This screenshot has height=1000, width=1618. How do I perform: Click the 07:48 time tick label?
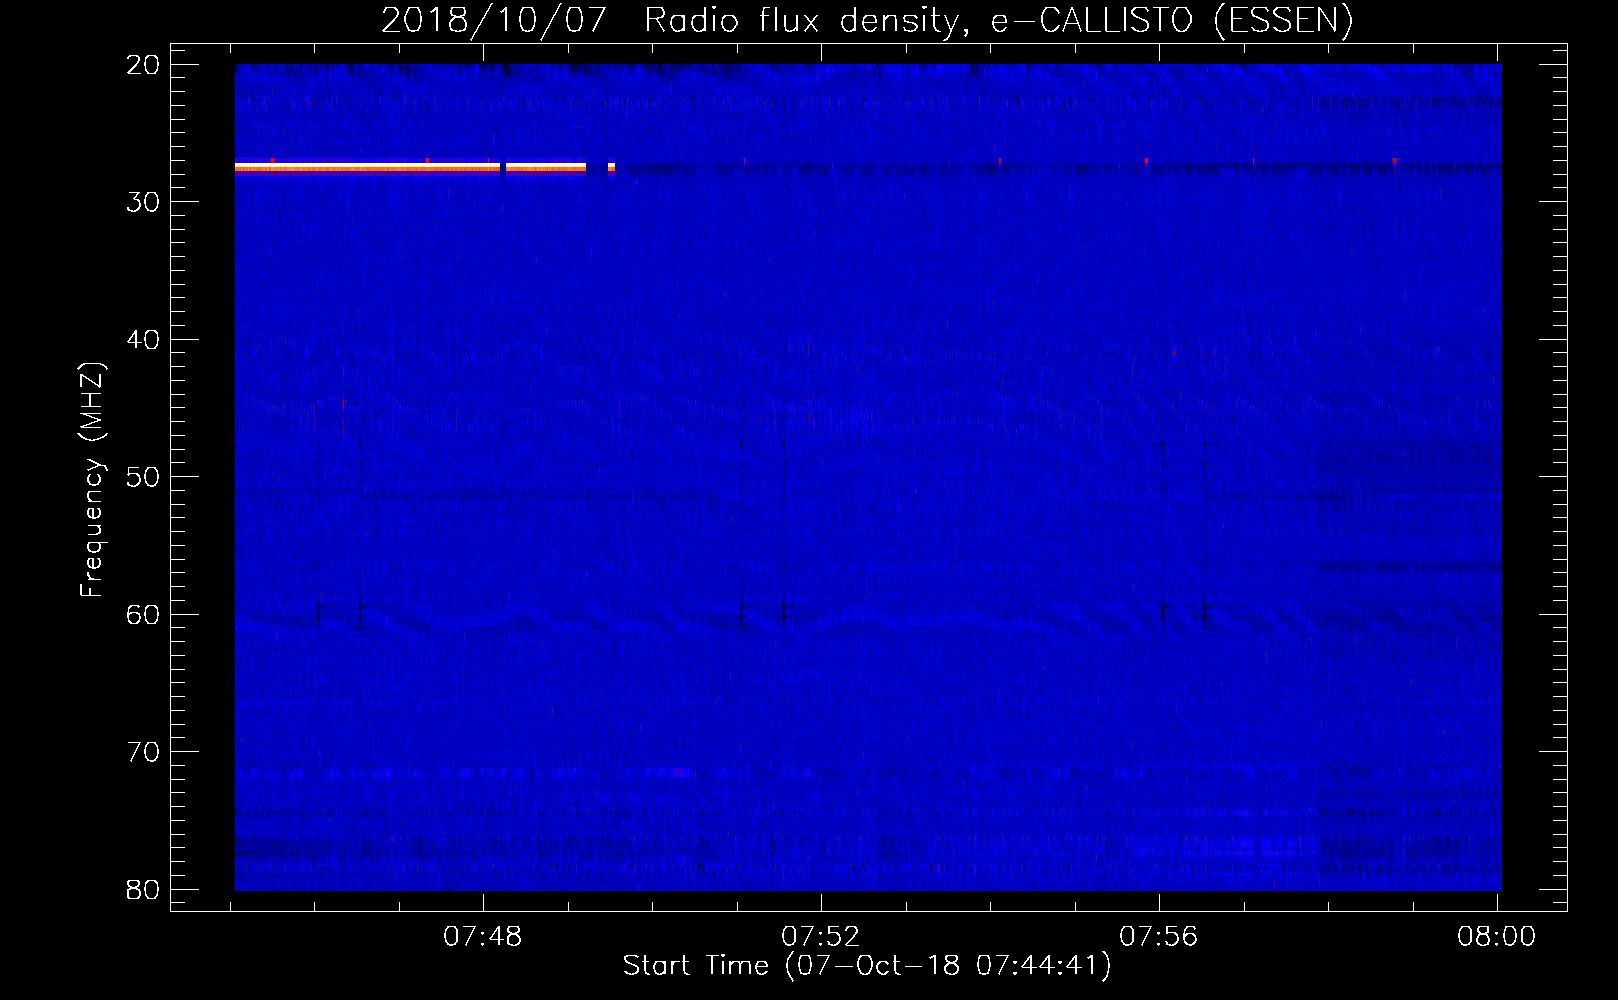[x=483, y=936]
